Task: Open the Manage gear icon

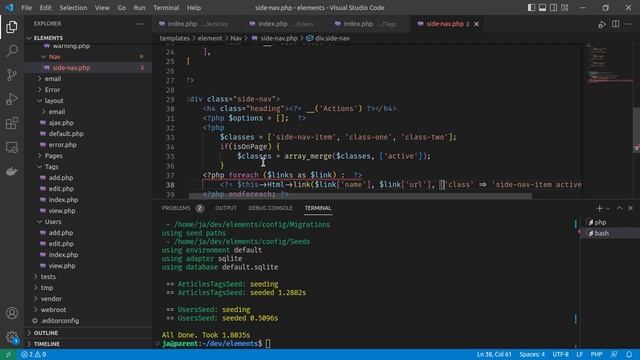Action: (12, 337)
